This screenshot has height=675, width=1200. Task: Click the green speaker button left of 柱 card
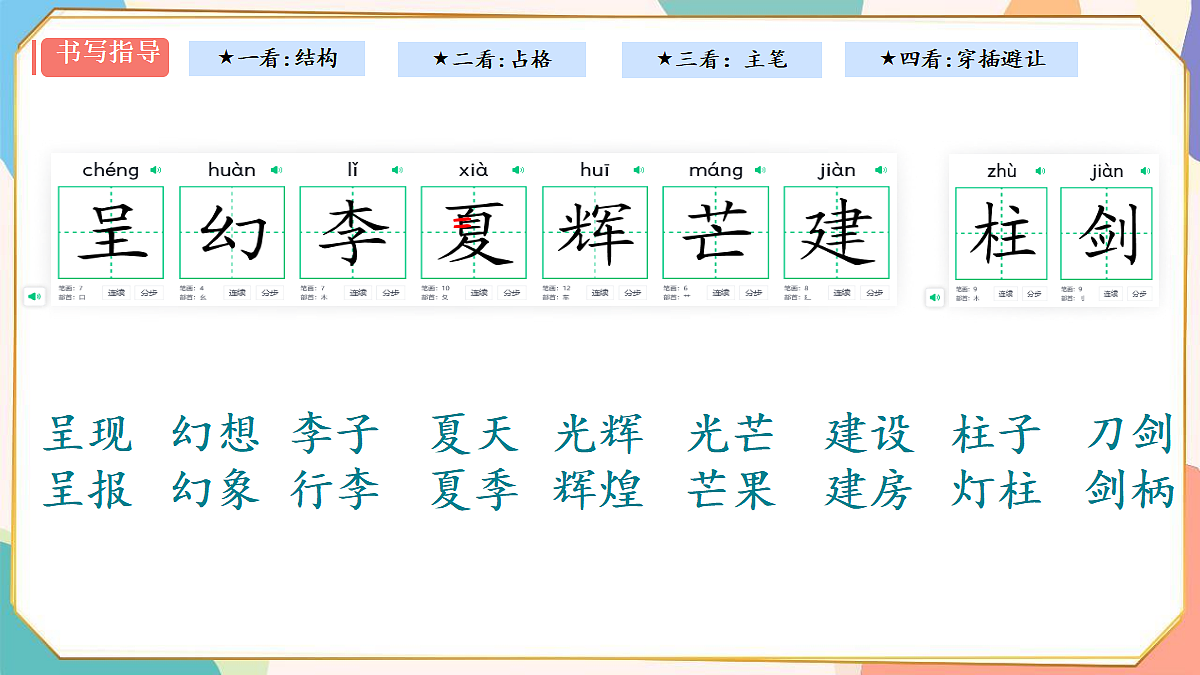935,297
